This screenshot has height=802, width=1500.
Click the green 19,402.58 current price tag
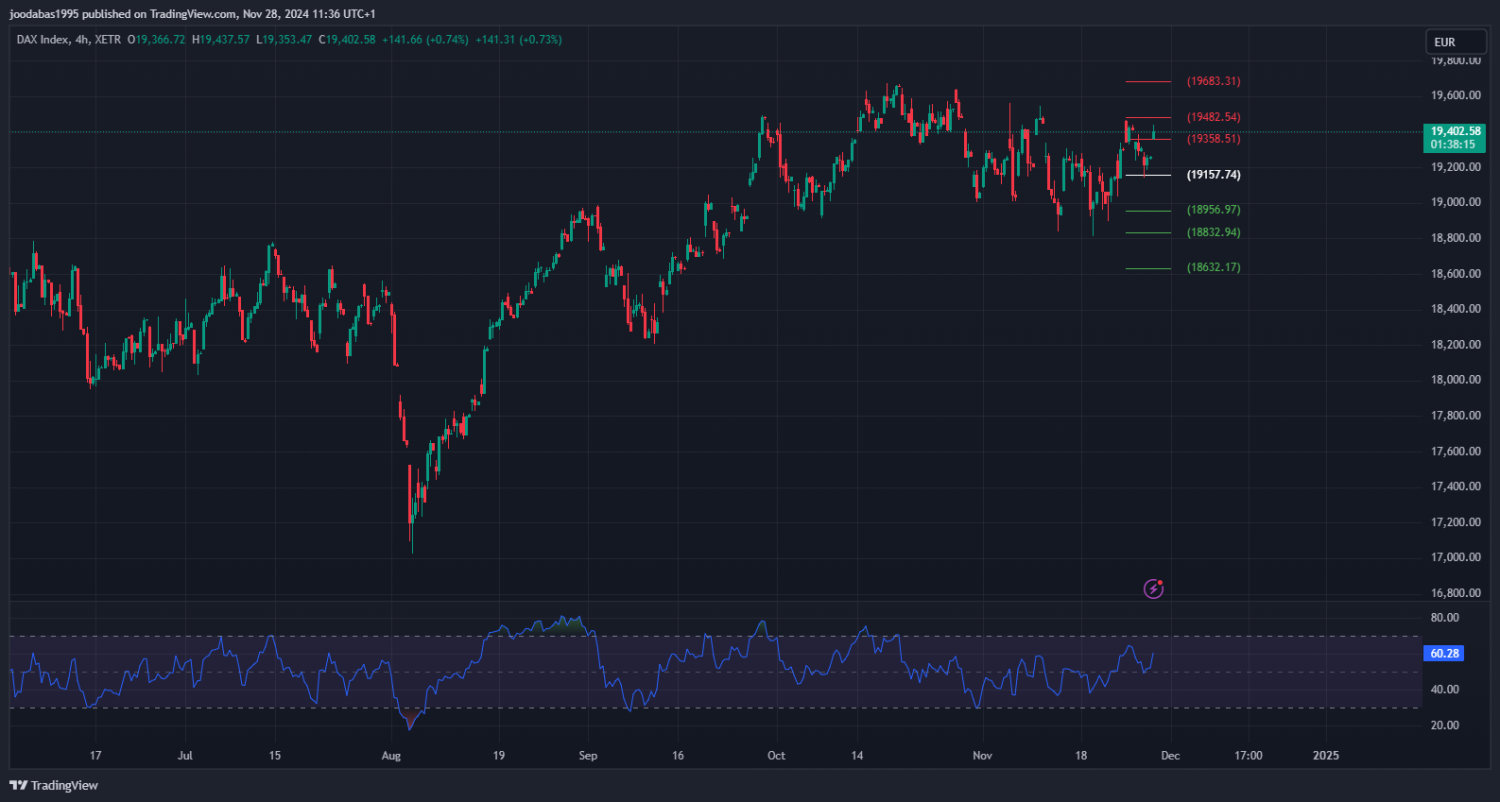click(x=1455, y=131)
